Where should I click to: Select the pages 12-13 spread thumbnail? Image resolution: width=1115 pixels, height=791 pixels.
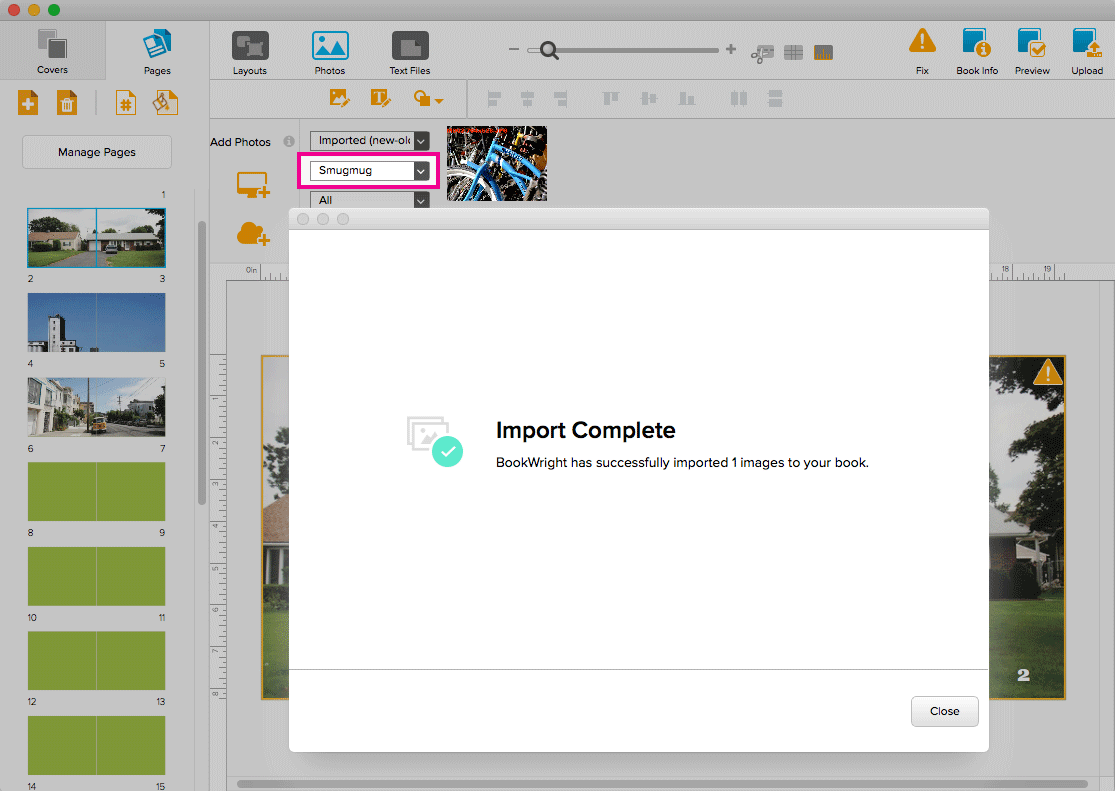point(97,661)
